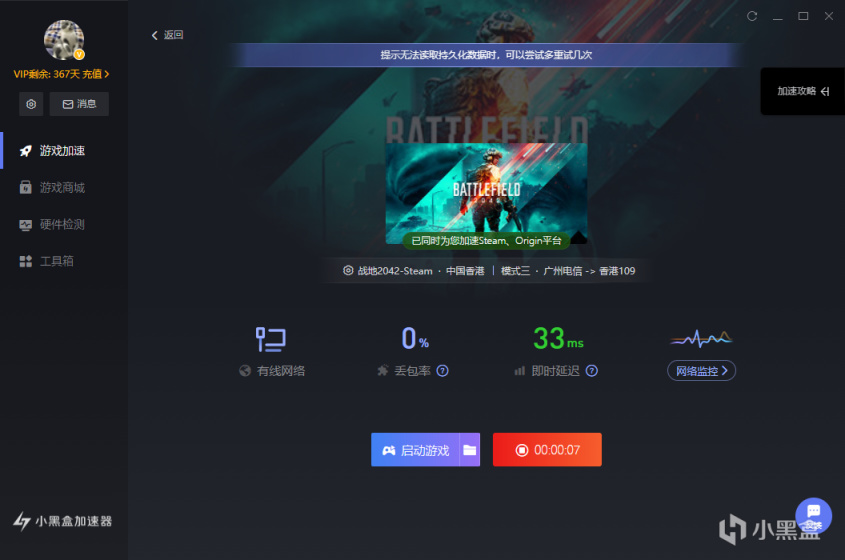Click the wired network connection icon
Screen dimensions: 845x560
pyautogui.click(x=271, y=340)
